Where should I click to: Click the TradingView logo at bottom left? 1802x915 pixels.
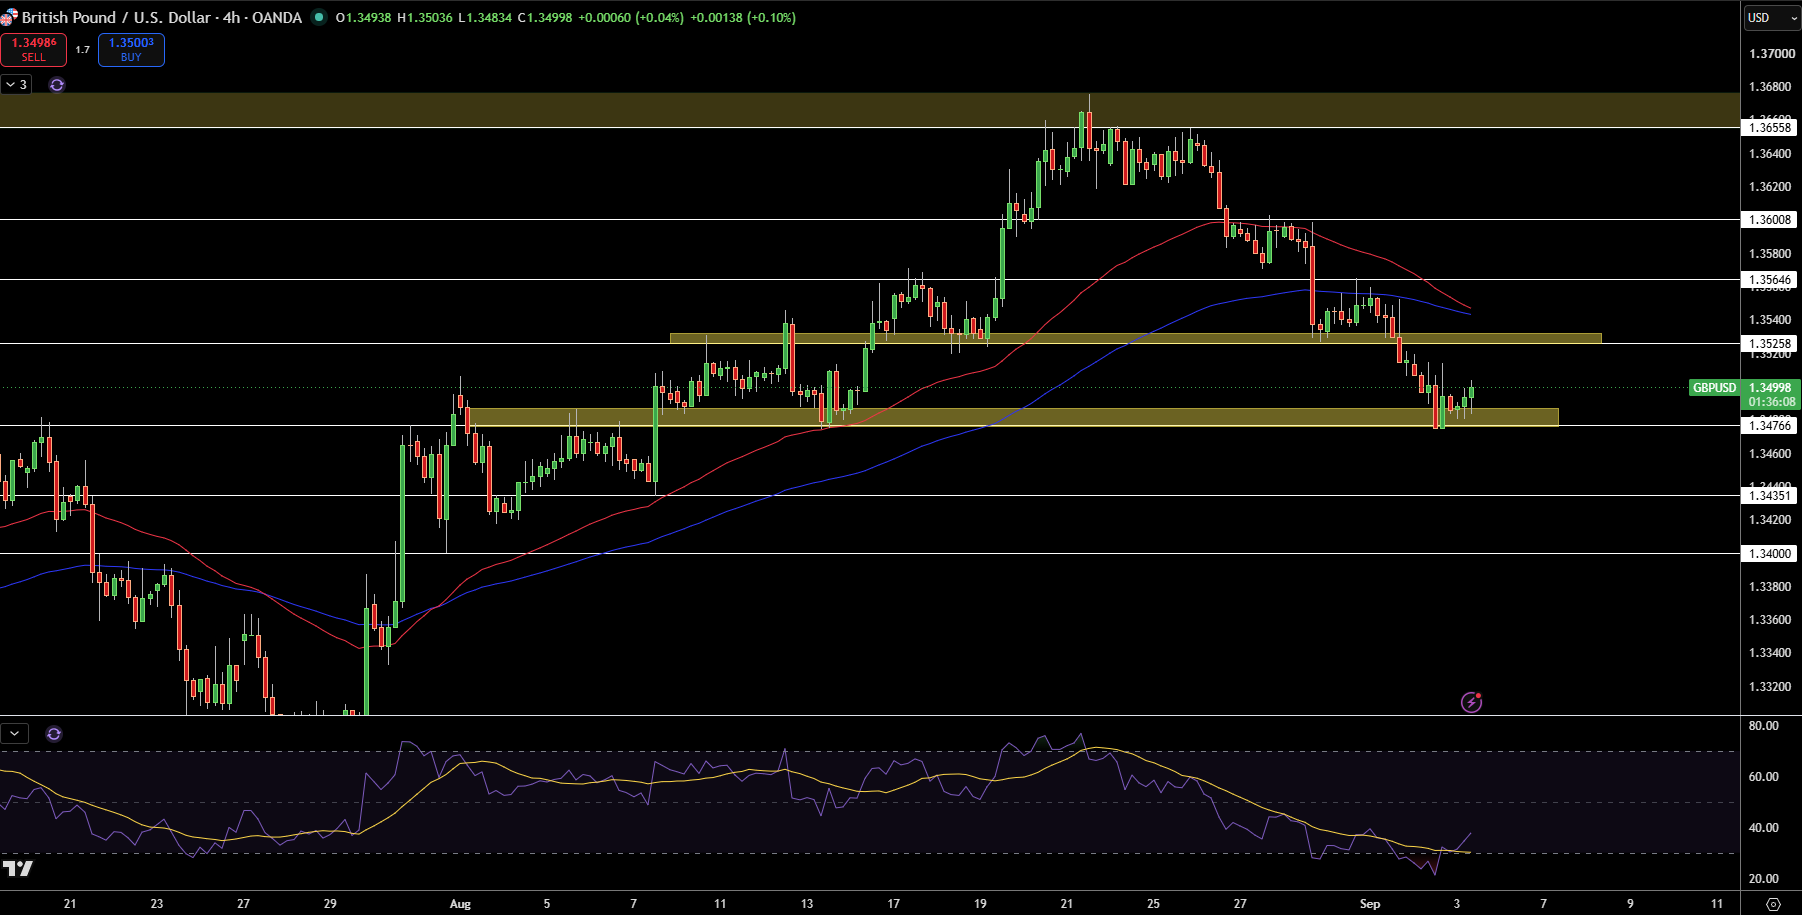pos(18,868)
